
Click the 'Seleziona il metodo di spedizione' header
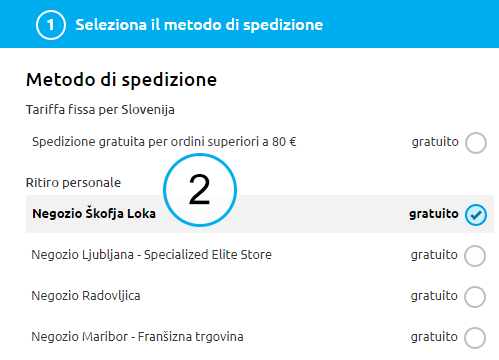click(199, 25)
